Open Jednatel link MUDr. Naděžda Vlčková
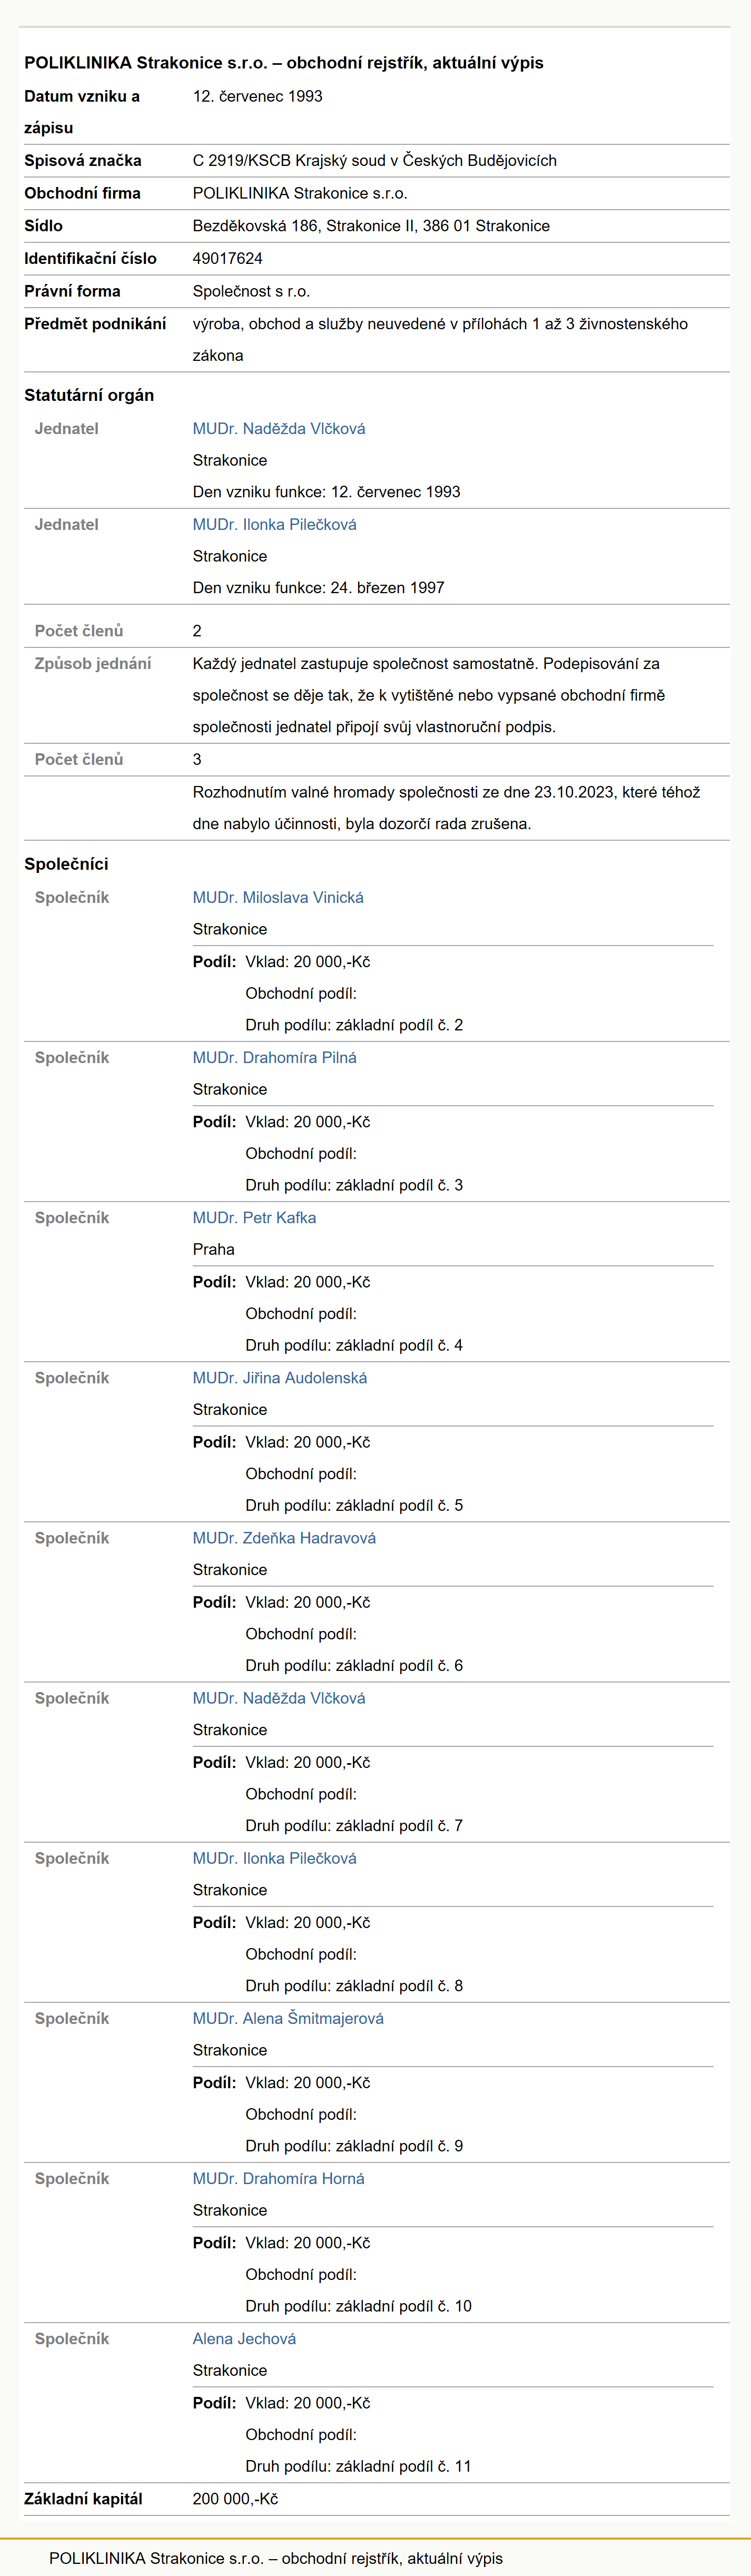Viewport: 751px width, 2576px height. [279, 428]
